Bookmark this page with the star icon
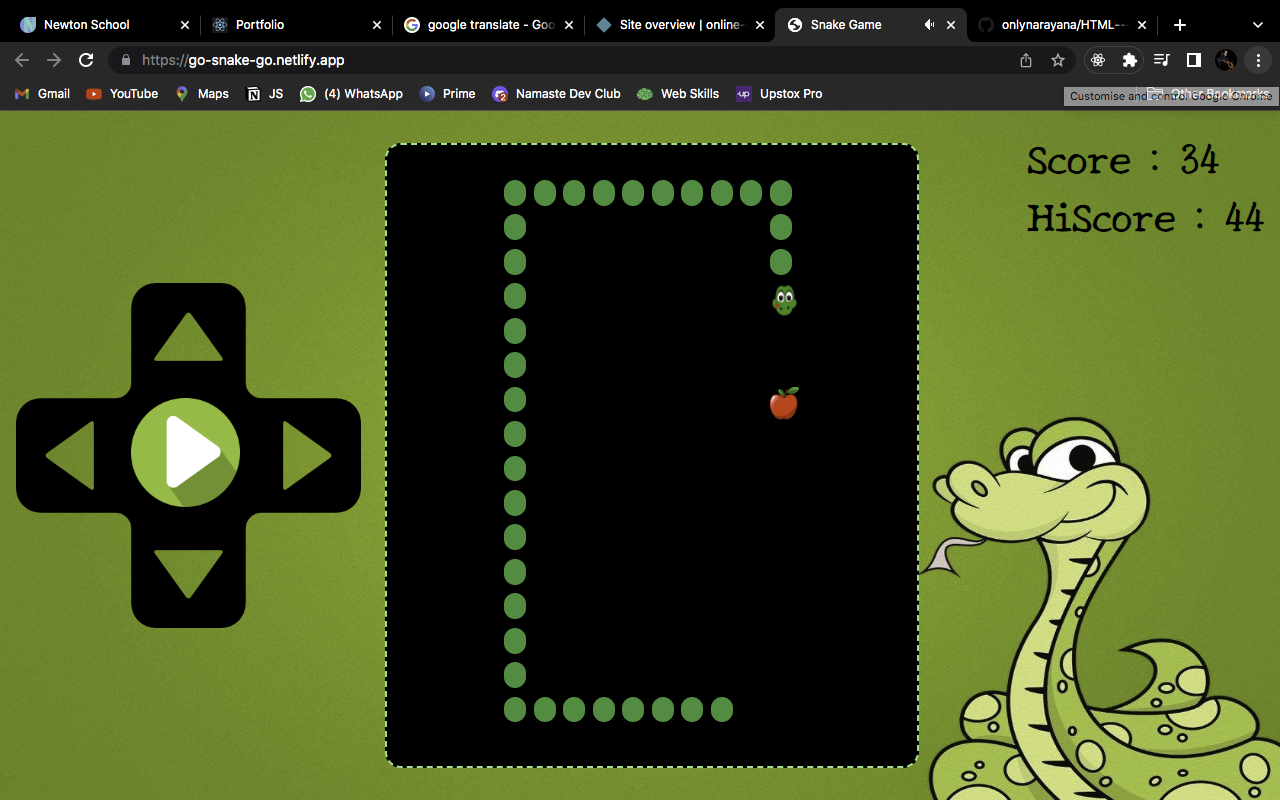Viewport: 1280px width, 800px height. (1058, 60)
